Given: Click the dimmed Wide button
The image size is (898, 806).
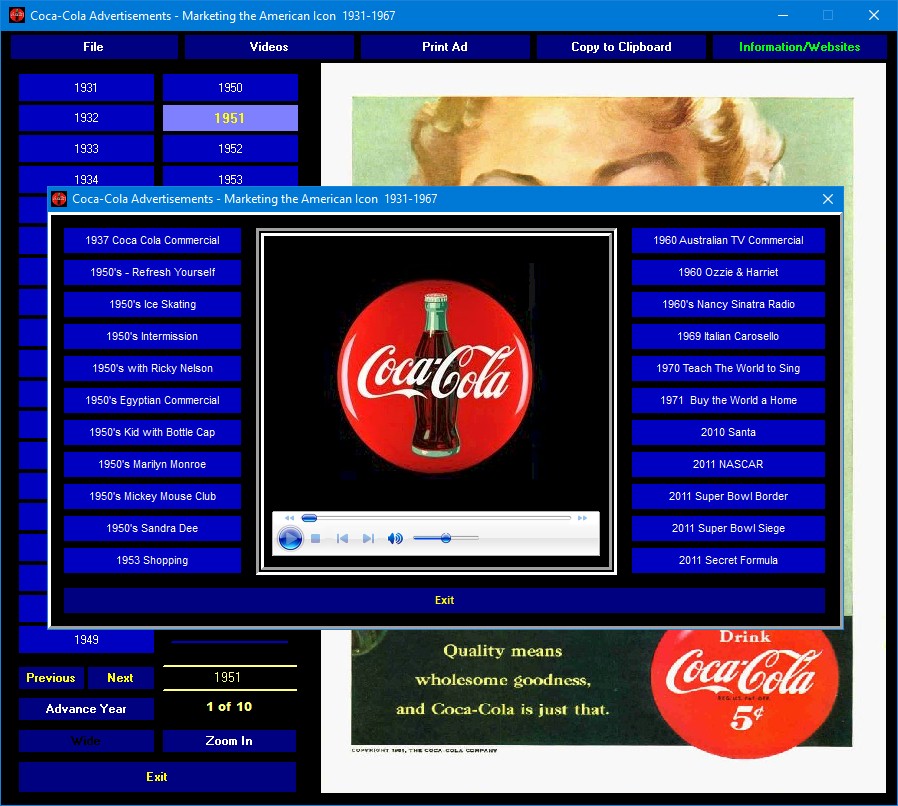Looking at the screenshot, I should (86, 741).
